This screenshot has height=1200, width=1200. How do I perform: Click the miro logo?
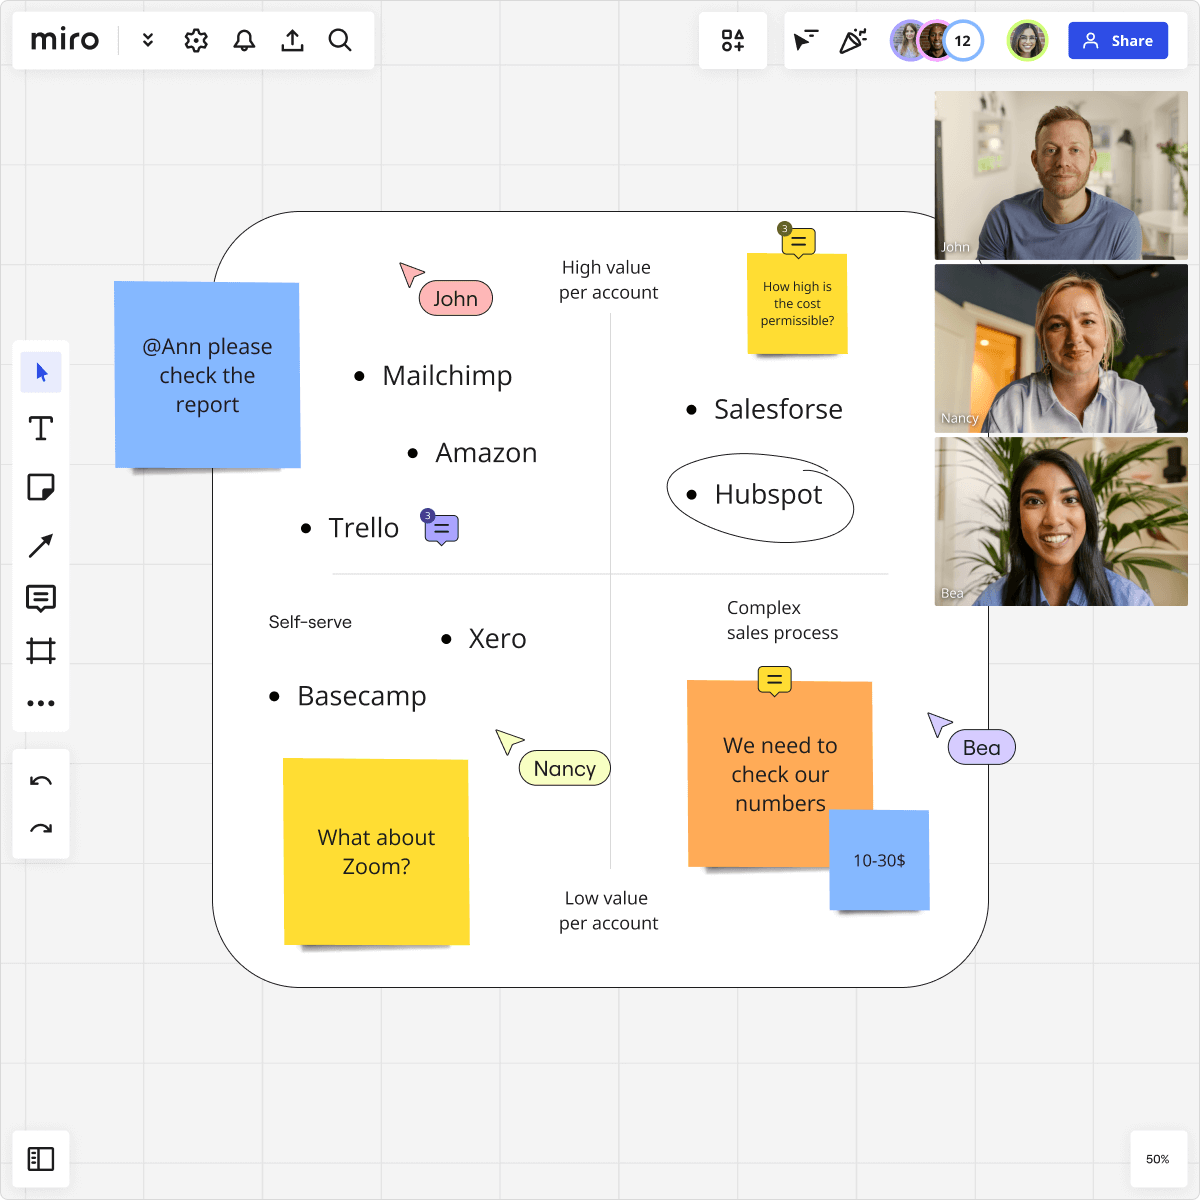click(65, 40)
